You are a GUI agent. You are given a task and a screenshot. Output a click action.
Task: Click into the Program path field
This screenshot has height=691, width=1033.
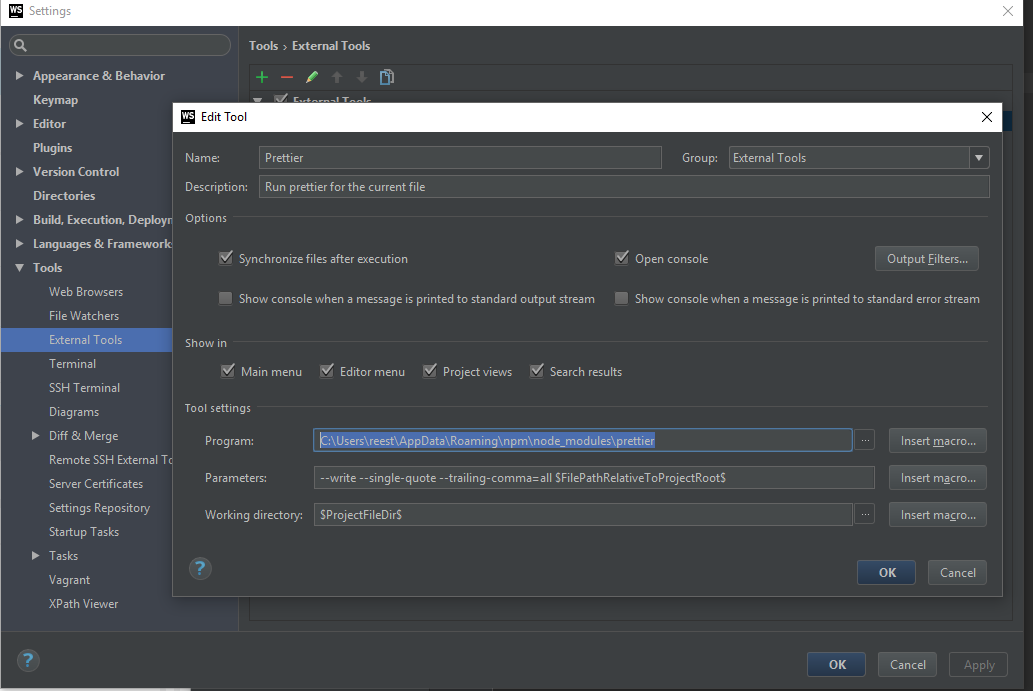(583, 440)
